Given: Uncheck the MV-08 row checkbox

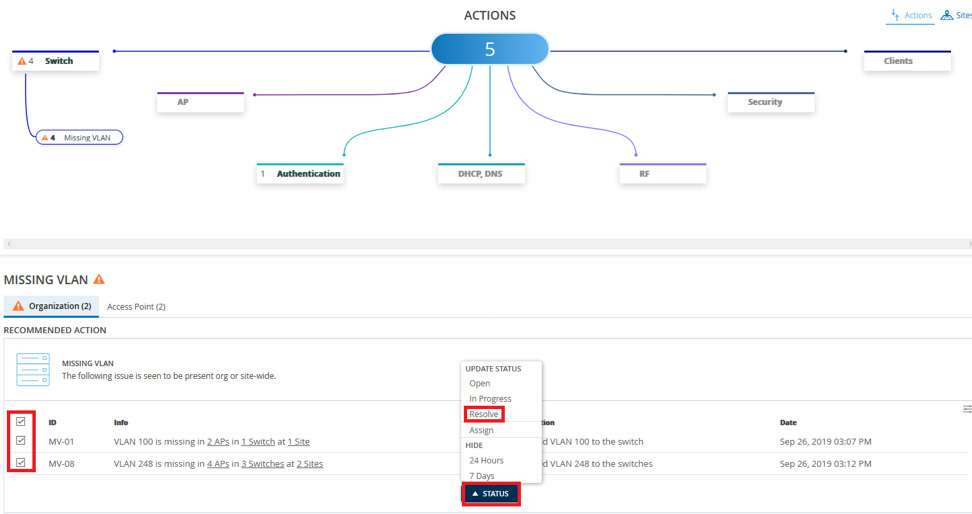Looking at the screenshot, I should click(21, 463).
